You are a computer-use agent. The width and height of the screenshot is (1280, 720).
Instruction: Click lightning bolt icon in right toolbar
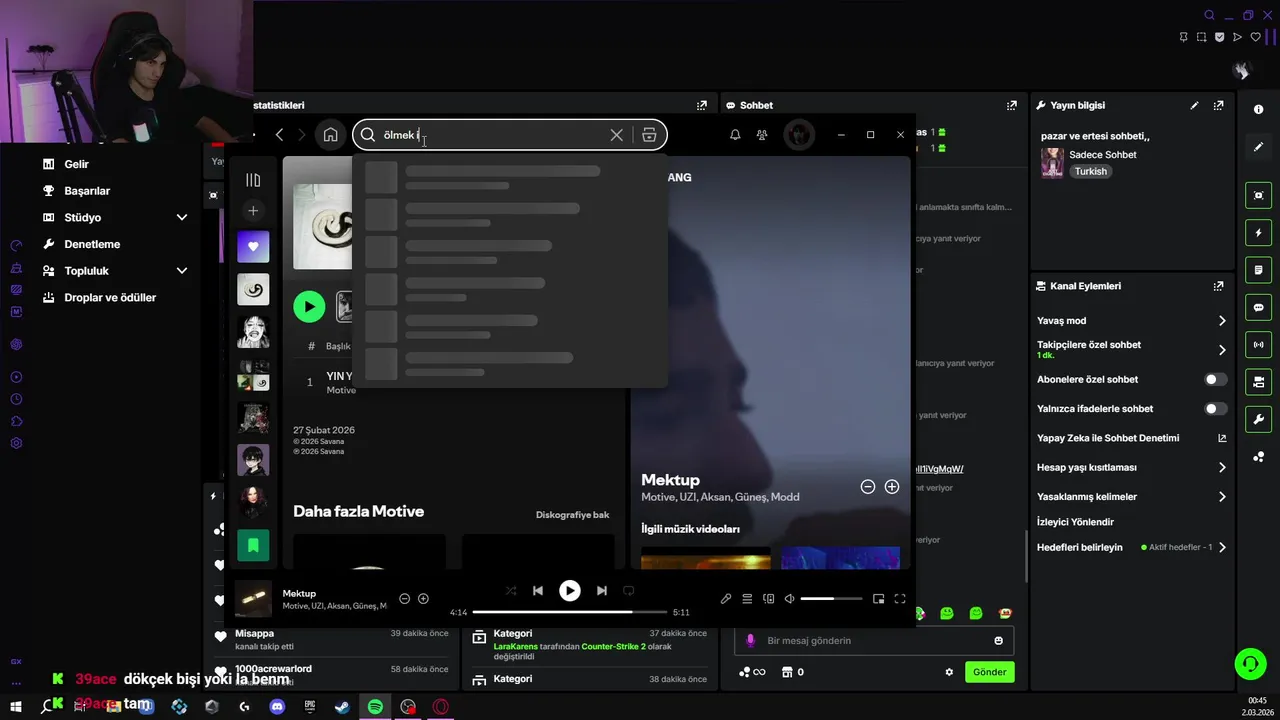pos(1258,233)
